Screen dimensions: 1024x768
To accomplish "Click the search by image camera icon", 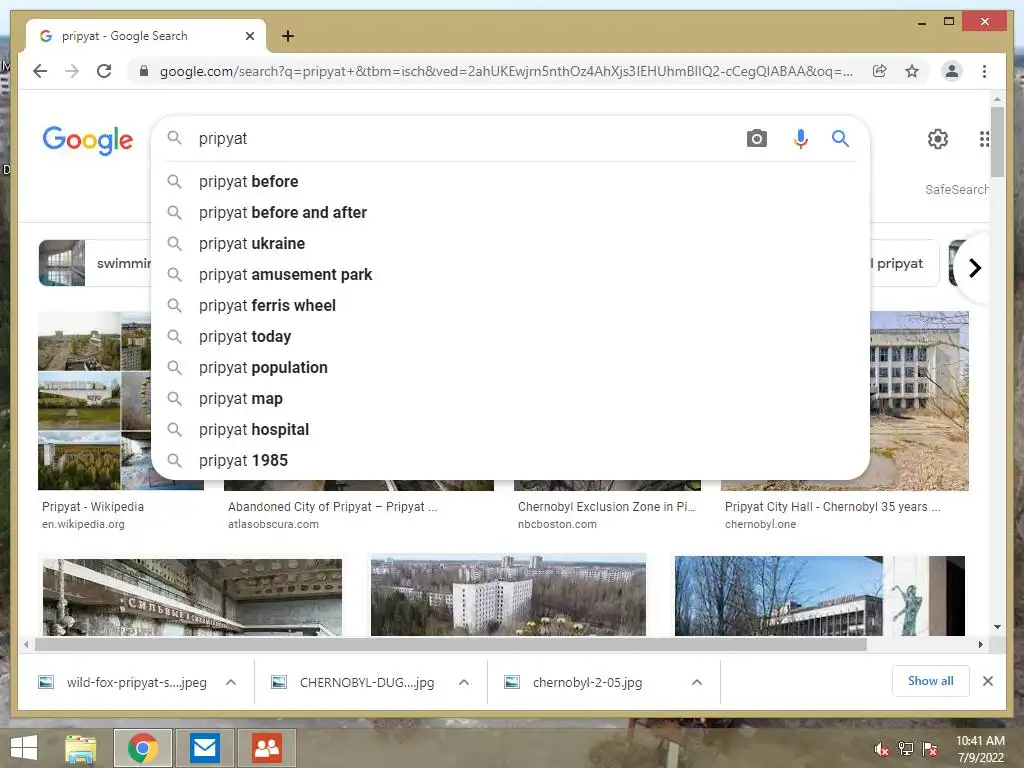I will [756, 138].
